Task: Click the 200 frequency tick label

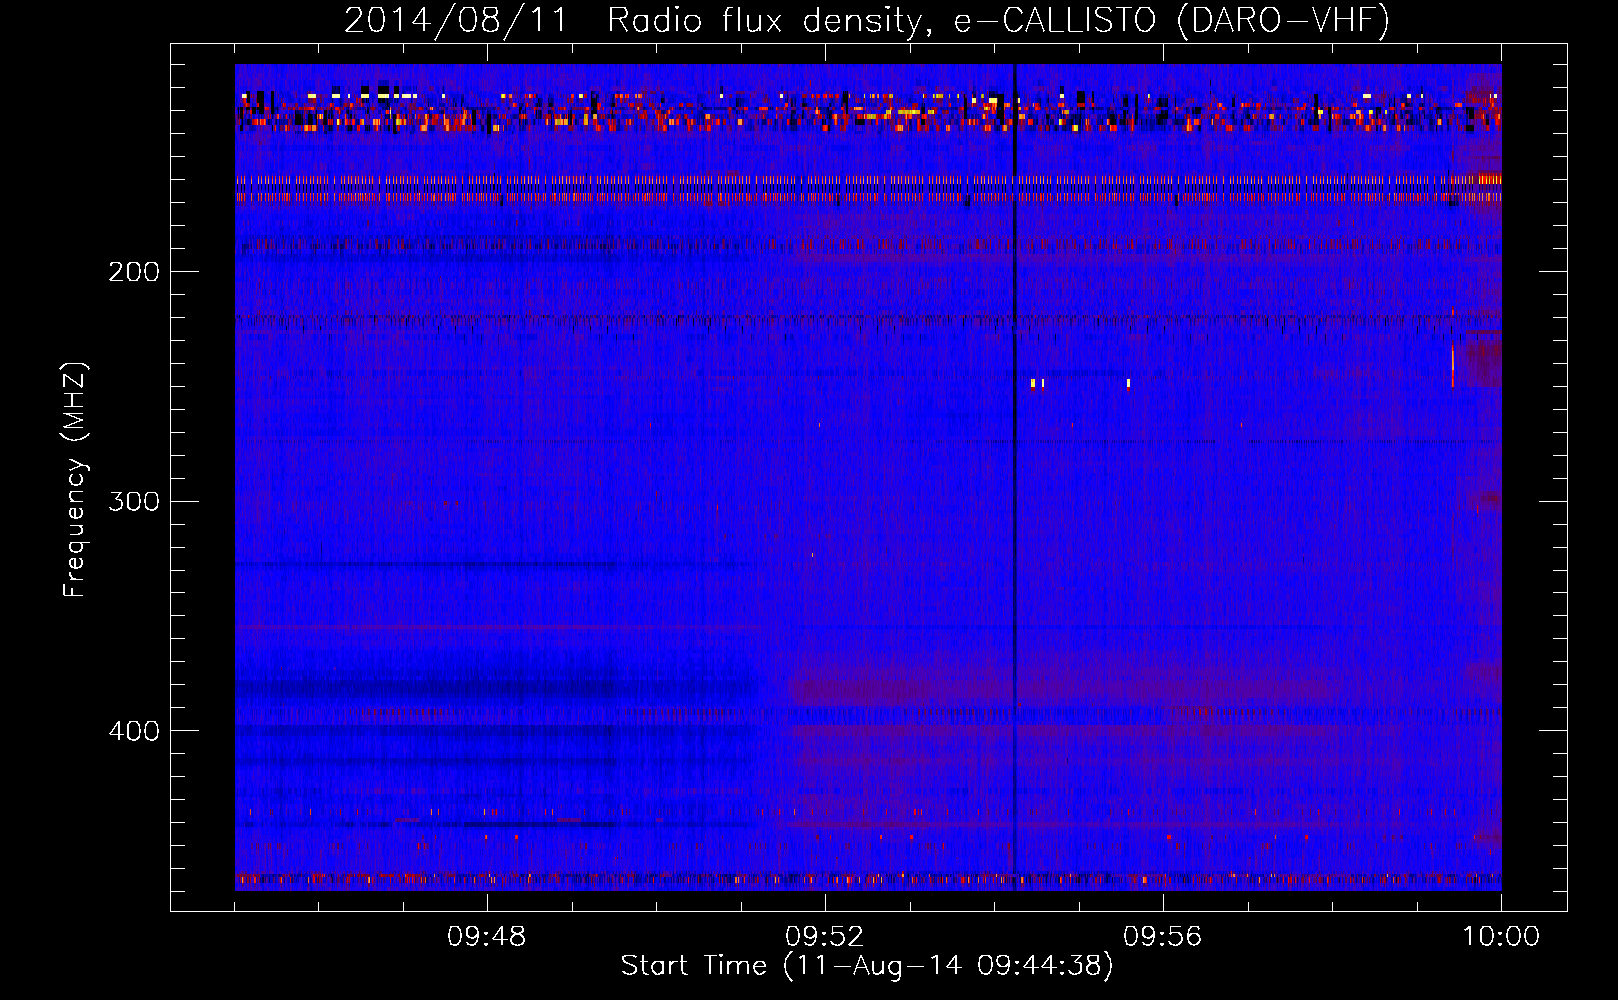Action: point(134,272)
